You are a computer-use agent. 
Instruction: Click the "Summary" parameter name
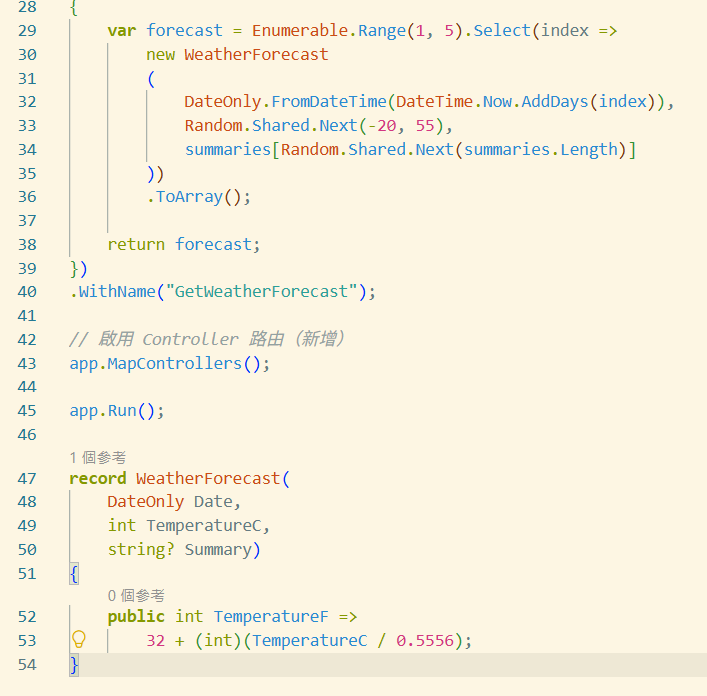(x=218, y=550)
